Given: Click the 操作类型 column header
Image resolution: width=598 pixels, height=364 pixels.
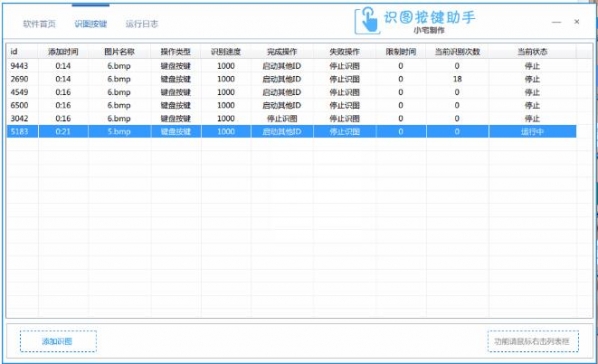Looking at the screenshot, I should point(175,52).
